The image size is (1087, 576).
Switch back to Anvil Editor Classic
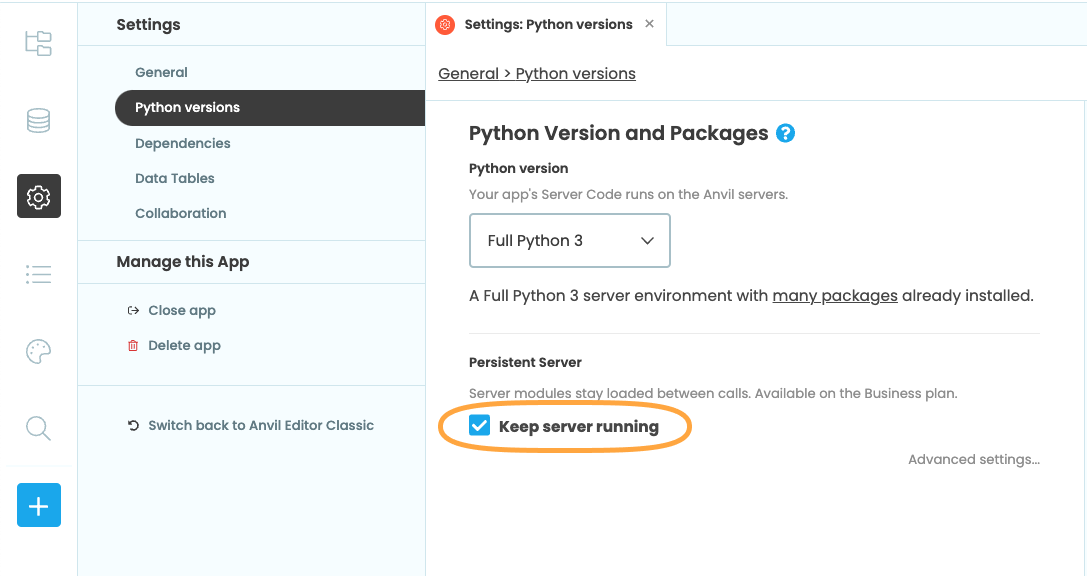[x=260, y=425]
